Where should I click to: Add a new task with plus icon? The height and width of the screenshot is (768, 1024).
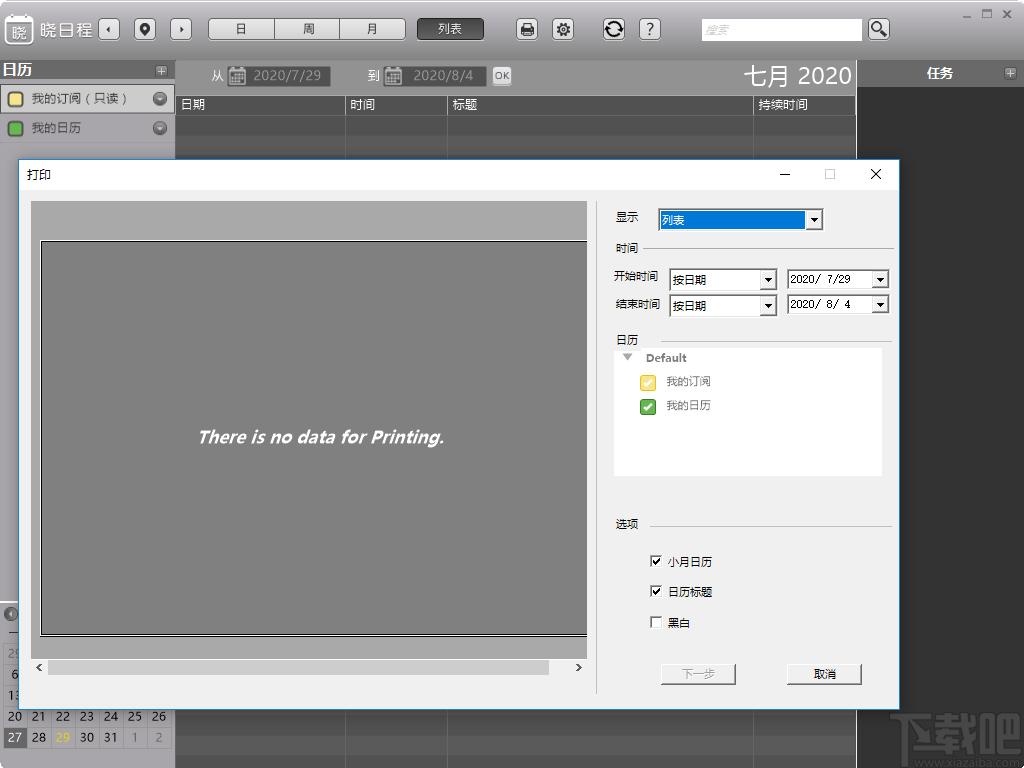(x=1010, y=73)
